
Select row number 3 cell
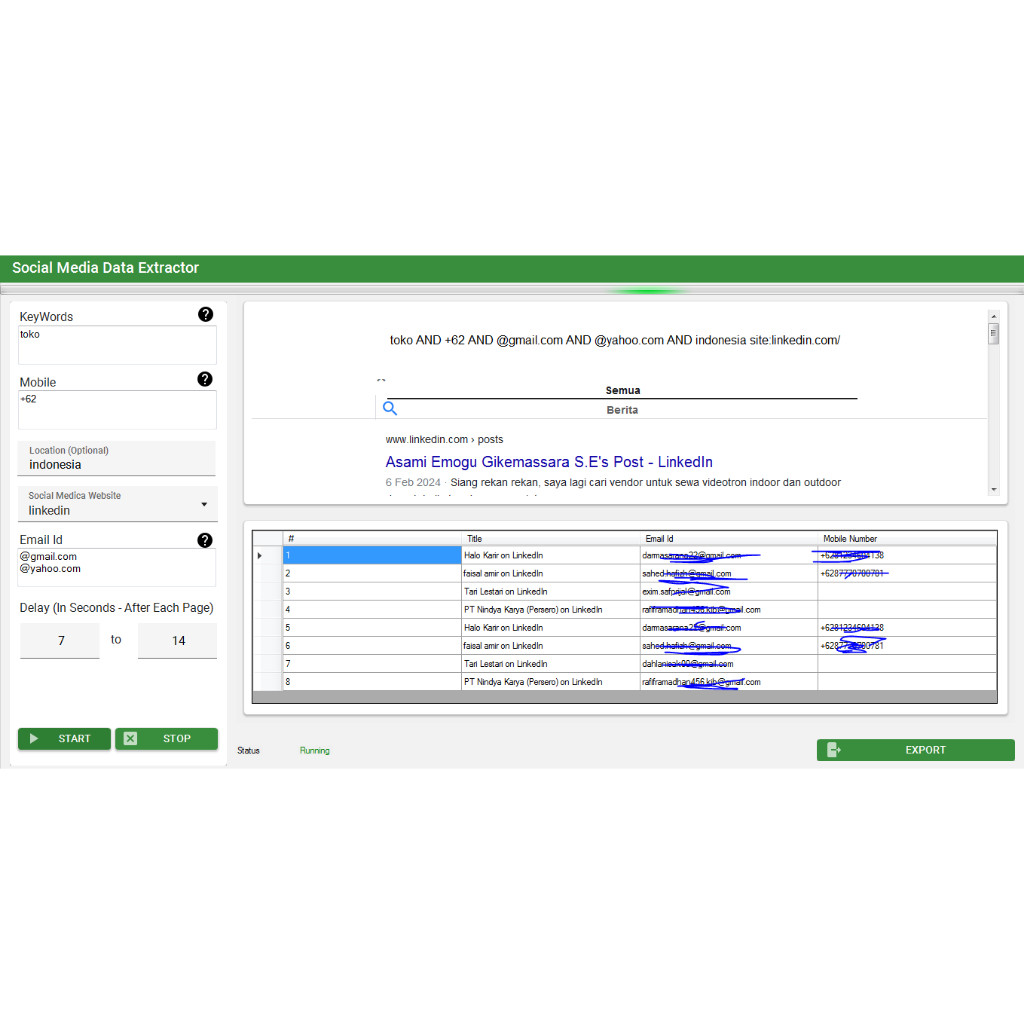tap(372, 592)
